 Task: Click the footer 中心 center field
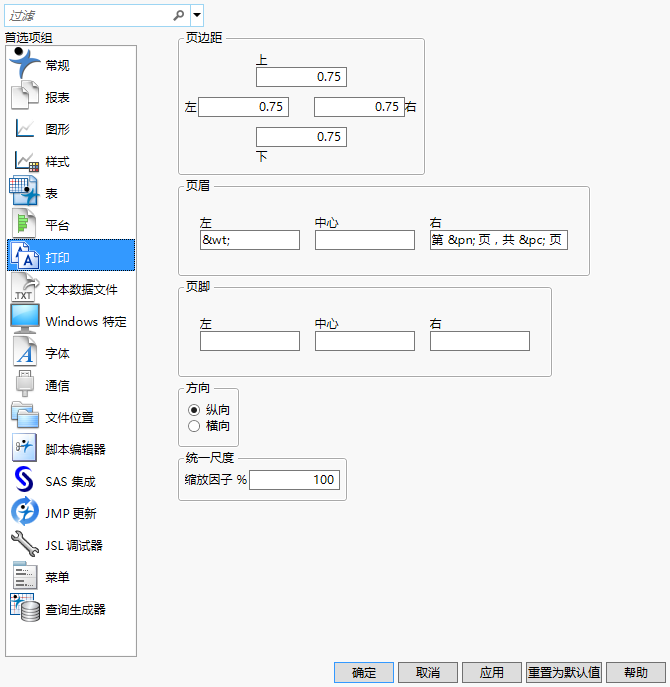[x=365, y=341]
